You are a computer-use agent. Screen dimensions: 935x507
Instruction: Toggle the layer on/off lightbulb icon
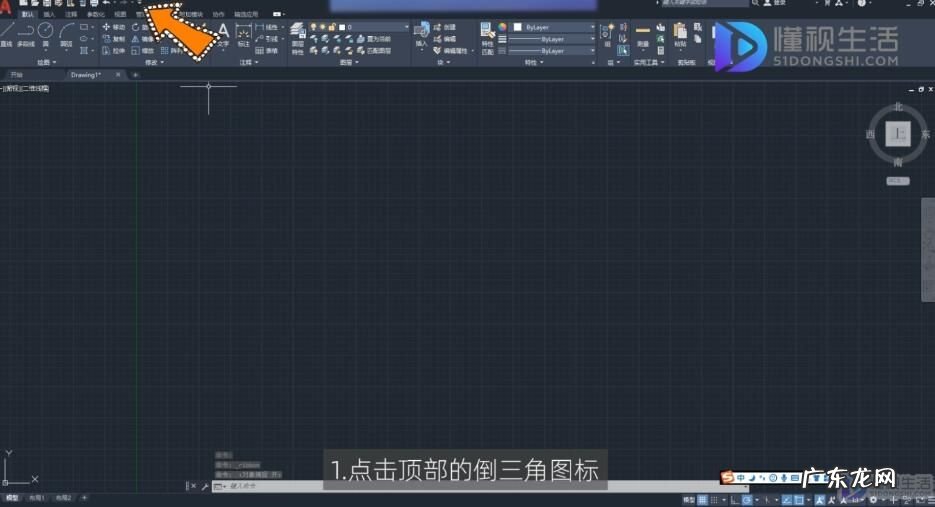(x=313, y=27)
